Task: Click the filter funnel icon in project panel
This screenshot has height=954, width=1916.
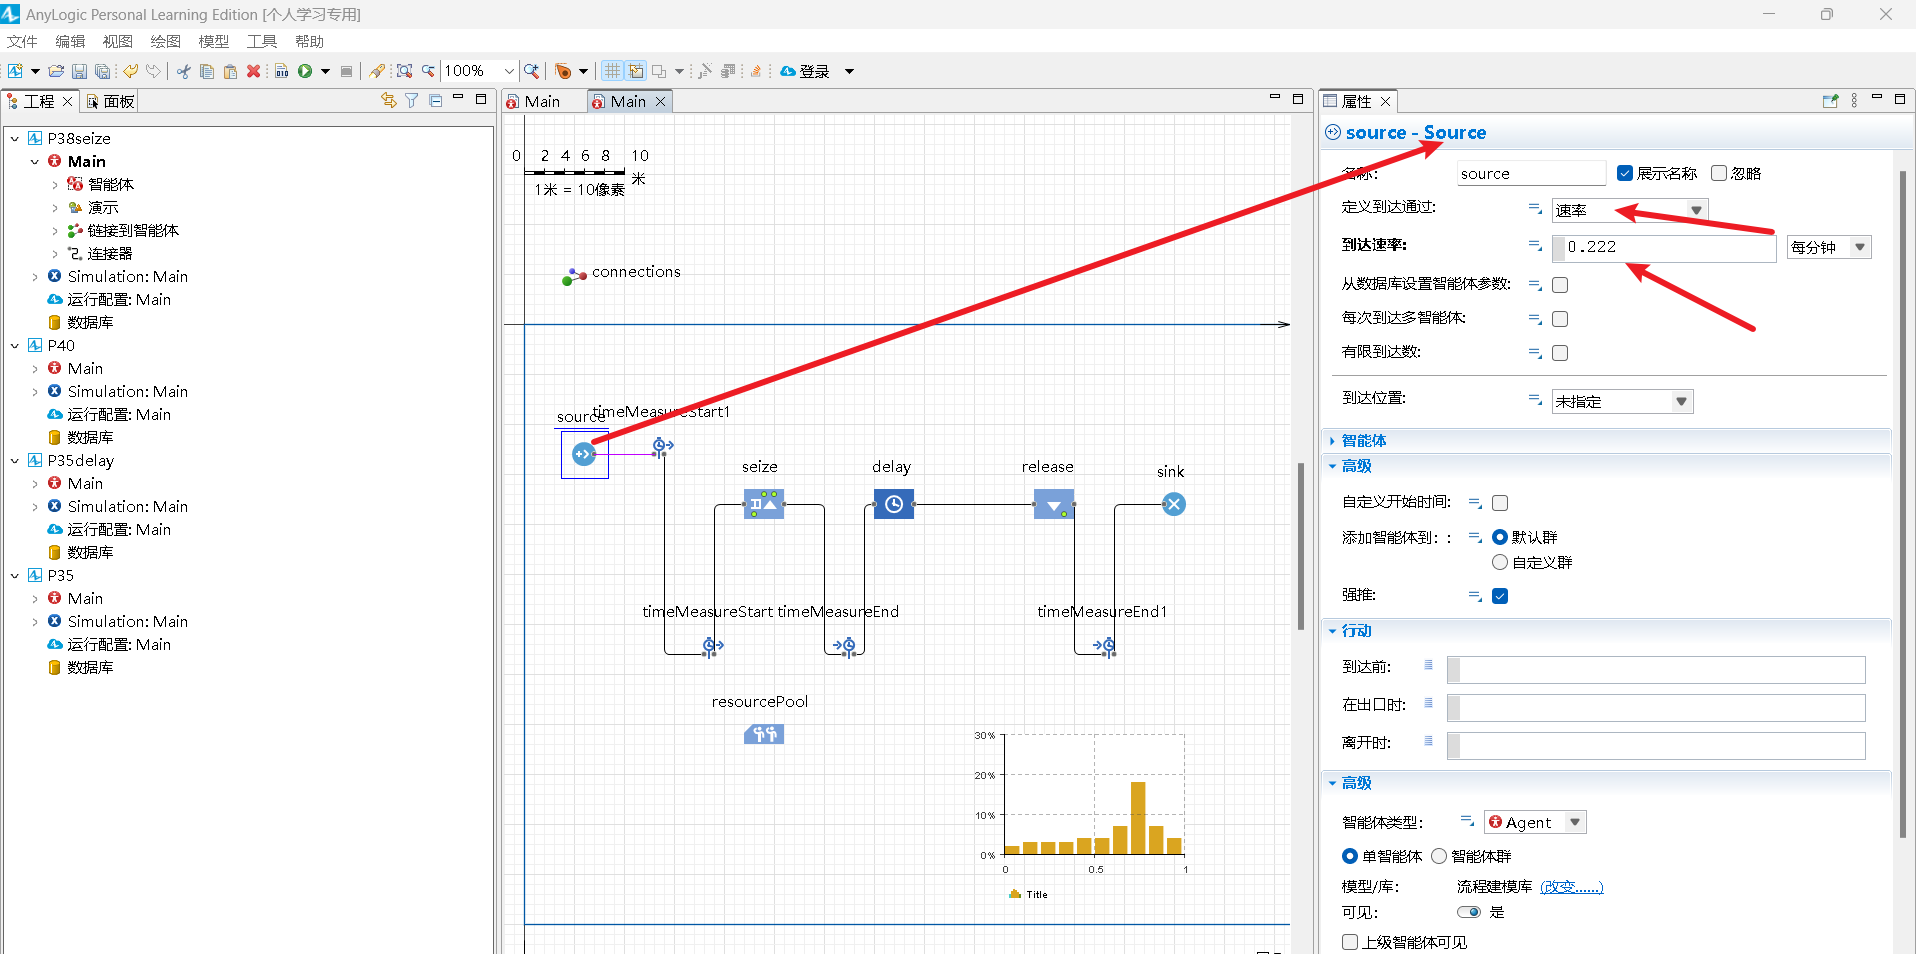Action: 411,100
